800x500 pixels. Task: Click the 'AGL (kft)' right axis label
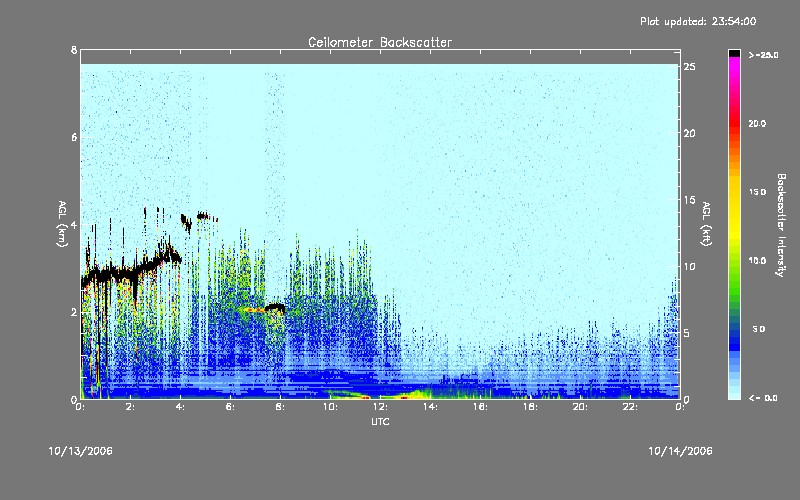706,224
